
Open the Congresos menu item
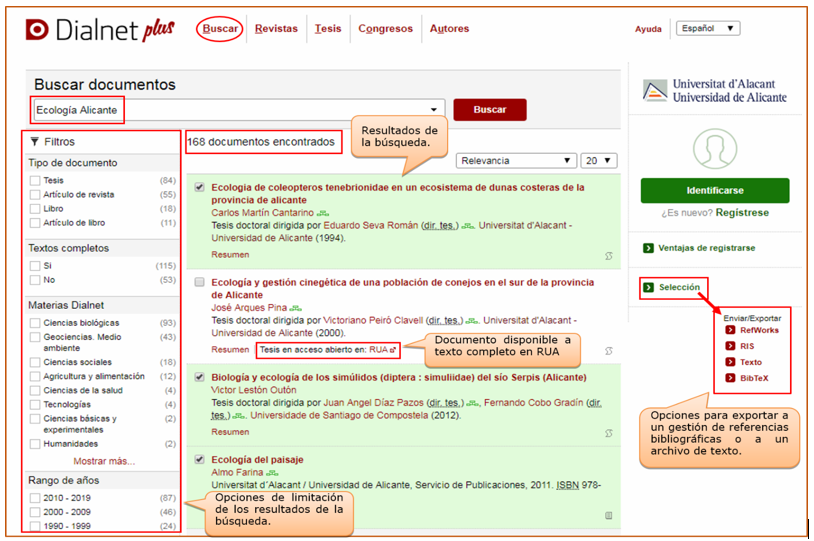pyautogui.click(x=385, y=29)
